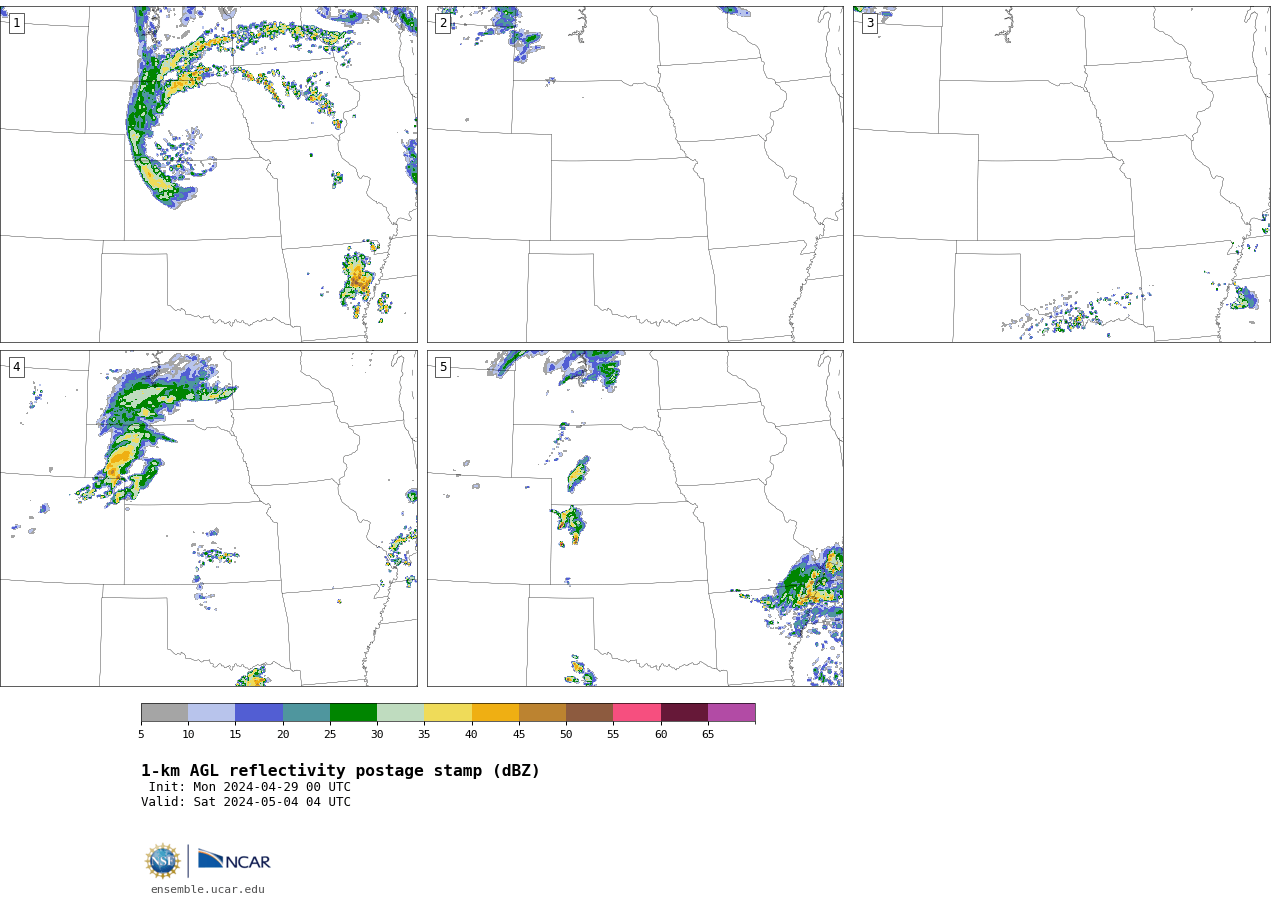This screenshot has height=901, width=1280.
Task: Click the yellow 35-40 dBZ swatch
Action: tap(448, 713)
